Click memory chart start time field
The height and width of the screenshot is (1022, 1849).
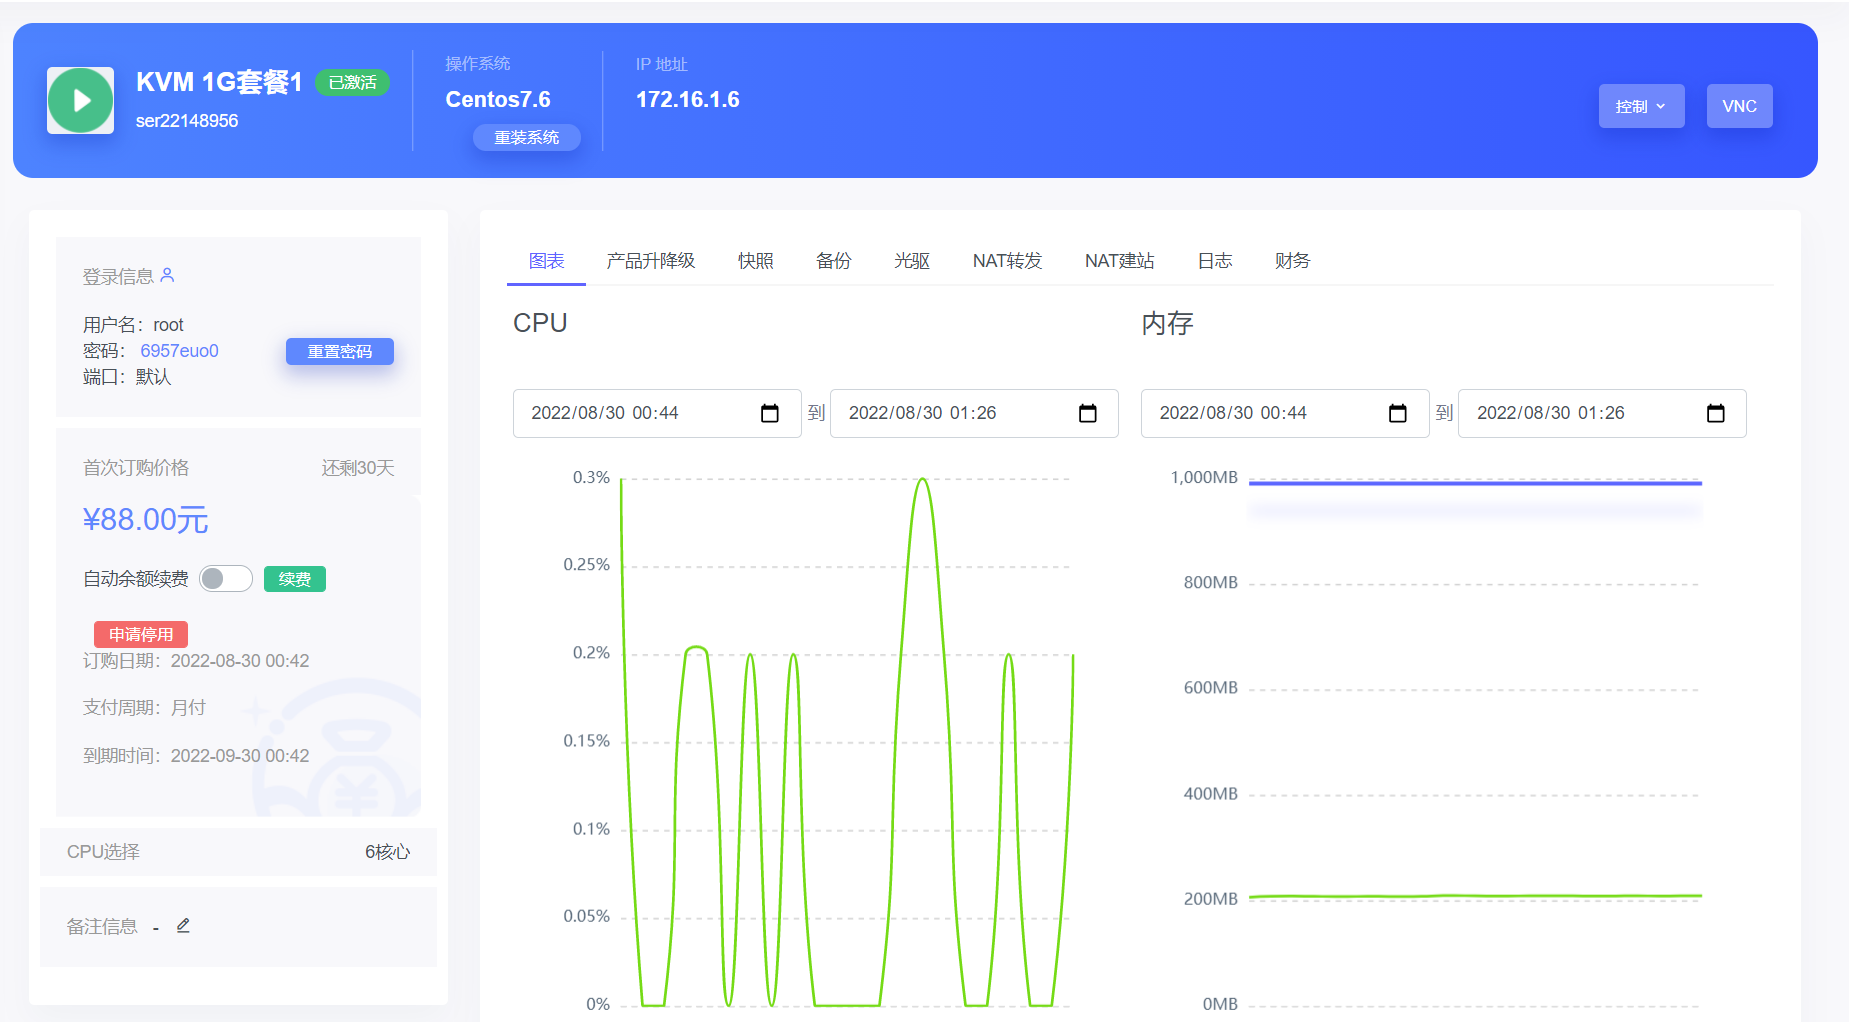coord(1285,413)
